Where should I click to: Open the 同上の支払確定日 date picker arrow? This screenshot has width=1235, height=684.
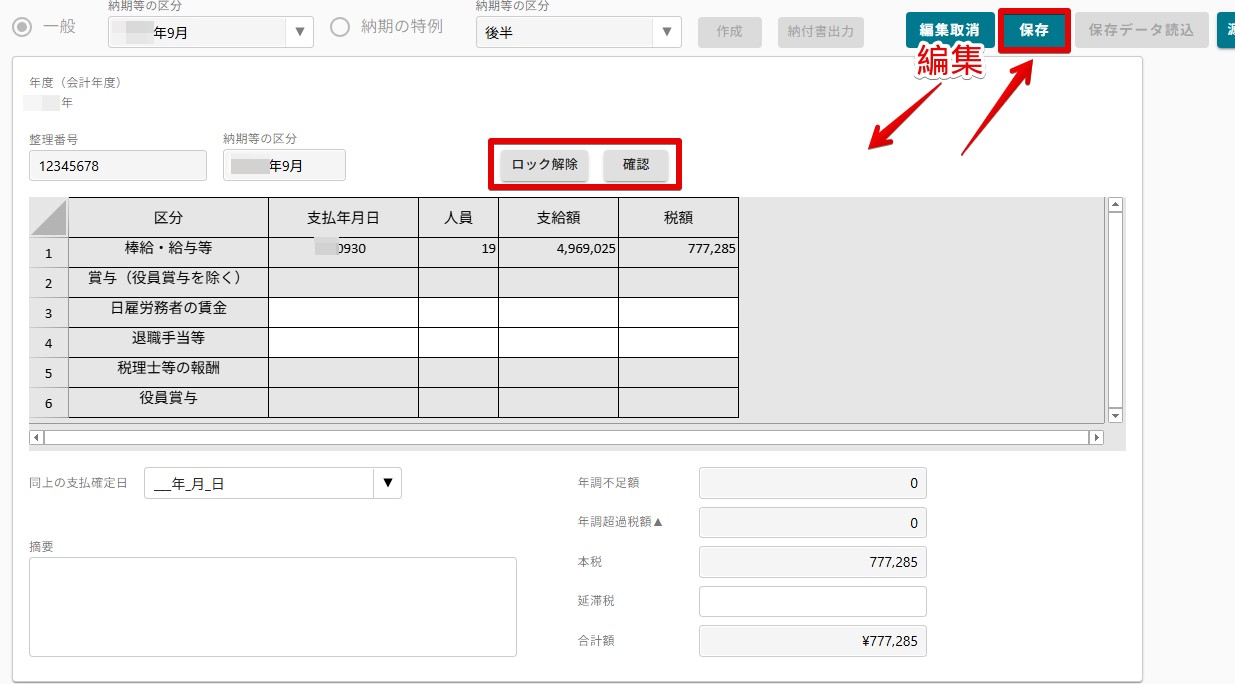(388, 484)
